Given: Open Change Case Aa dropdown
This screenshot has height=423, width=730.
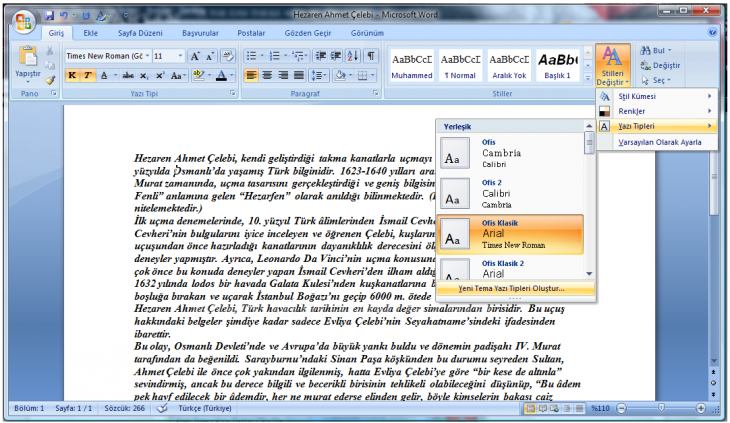Looking at the screenshot, I should (178, 75).
